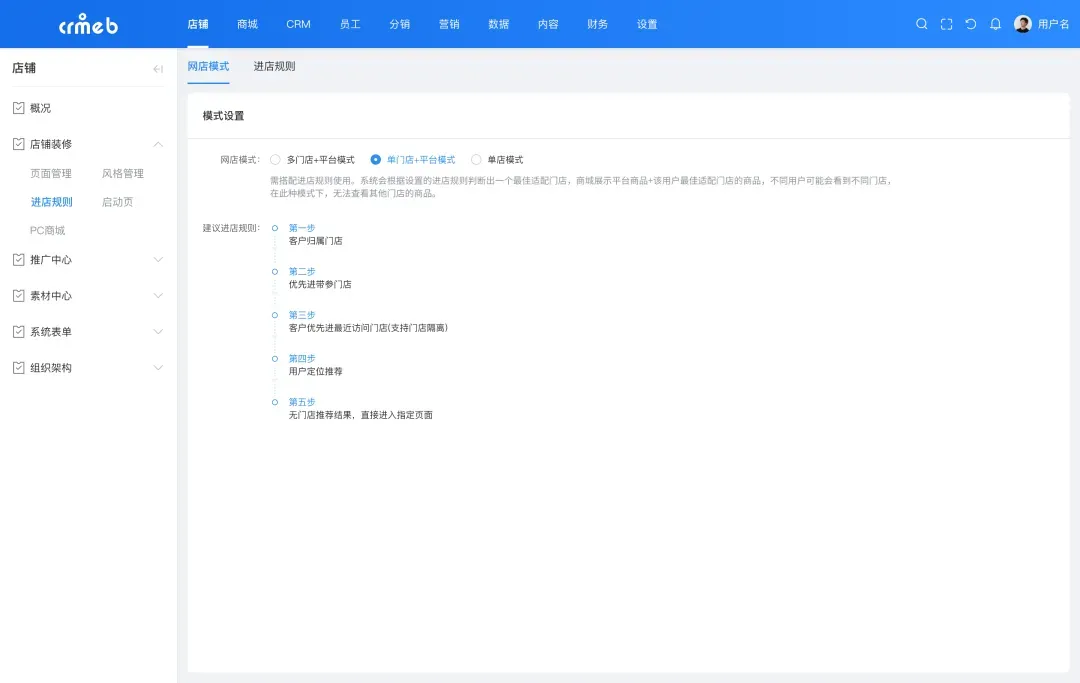Open 页面管理 in the sidebar
The image size is (1080, 683).
(50, 174)
